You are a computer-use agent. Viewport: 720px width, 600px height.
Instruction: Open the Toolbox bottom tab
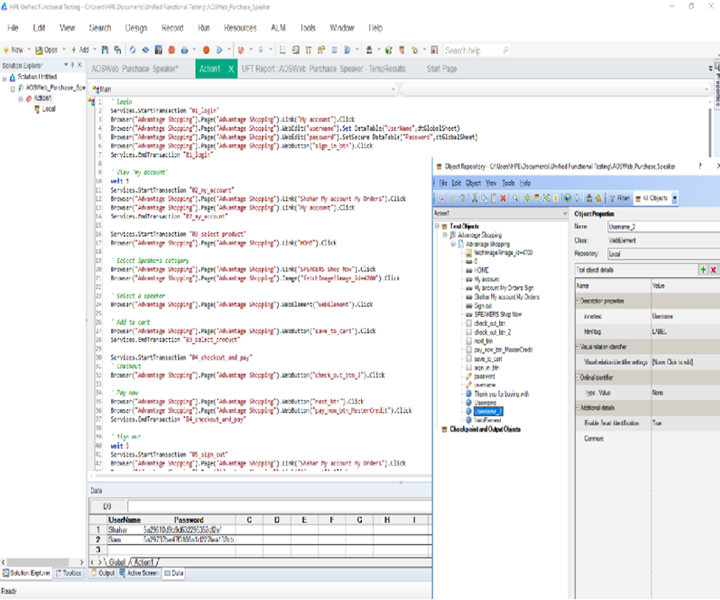coord(68,573)
